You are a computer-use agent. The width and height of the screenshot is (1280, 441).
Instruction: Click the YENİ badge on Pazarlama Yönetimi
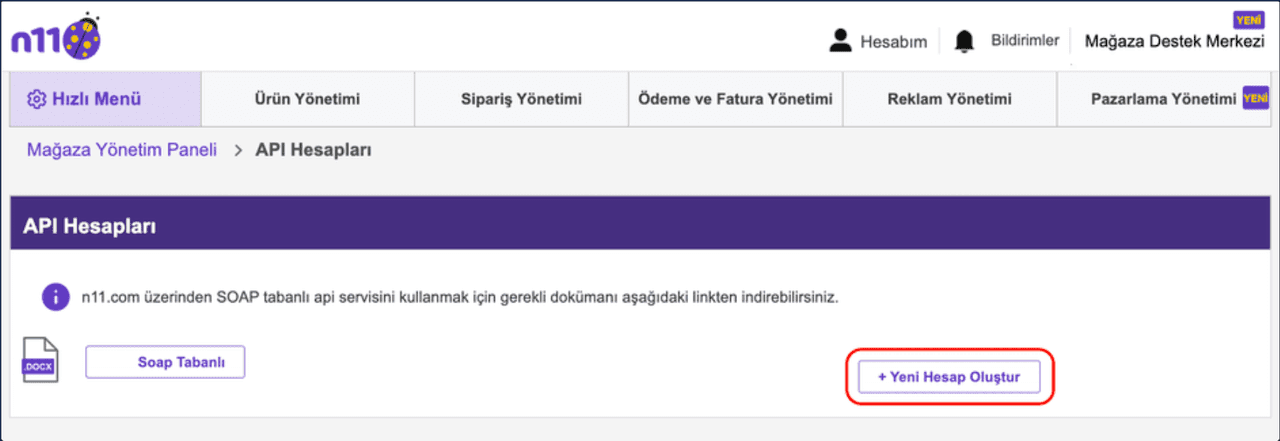(x=1255, y=98)
